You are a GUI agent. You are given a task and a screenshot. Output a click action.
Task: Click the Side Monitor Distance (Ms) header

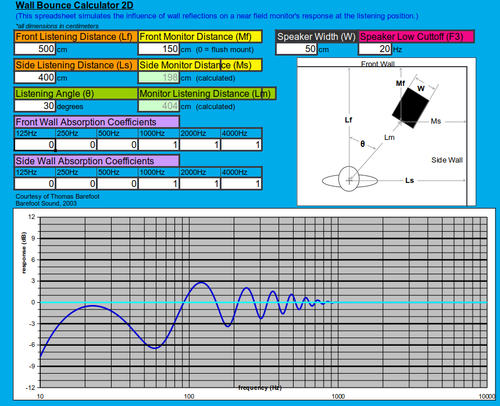(x=200, y=65)
